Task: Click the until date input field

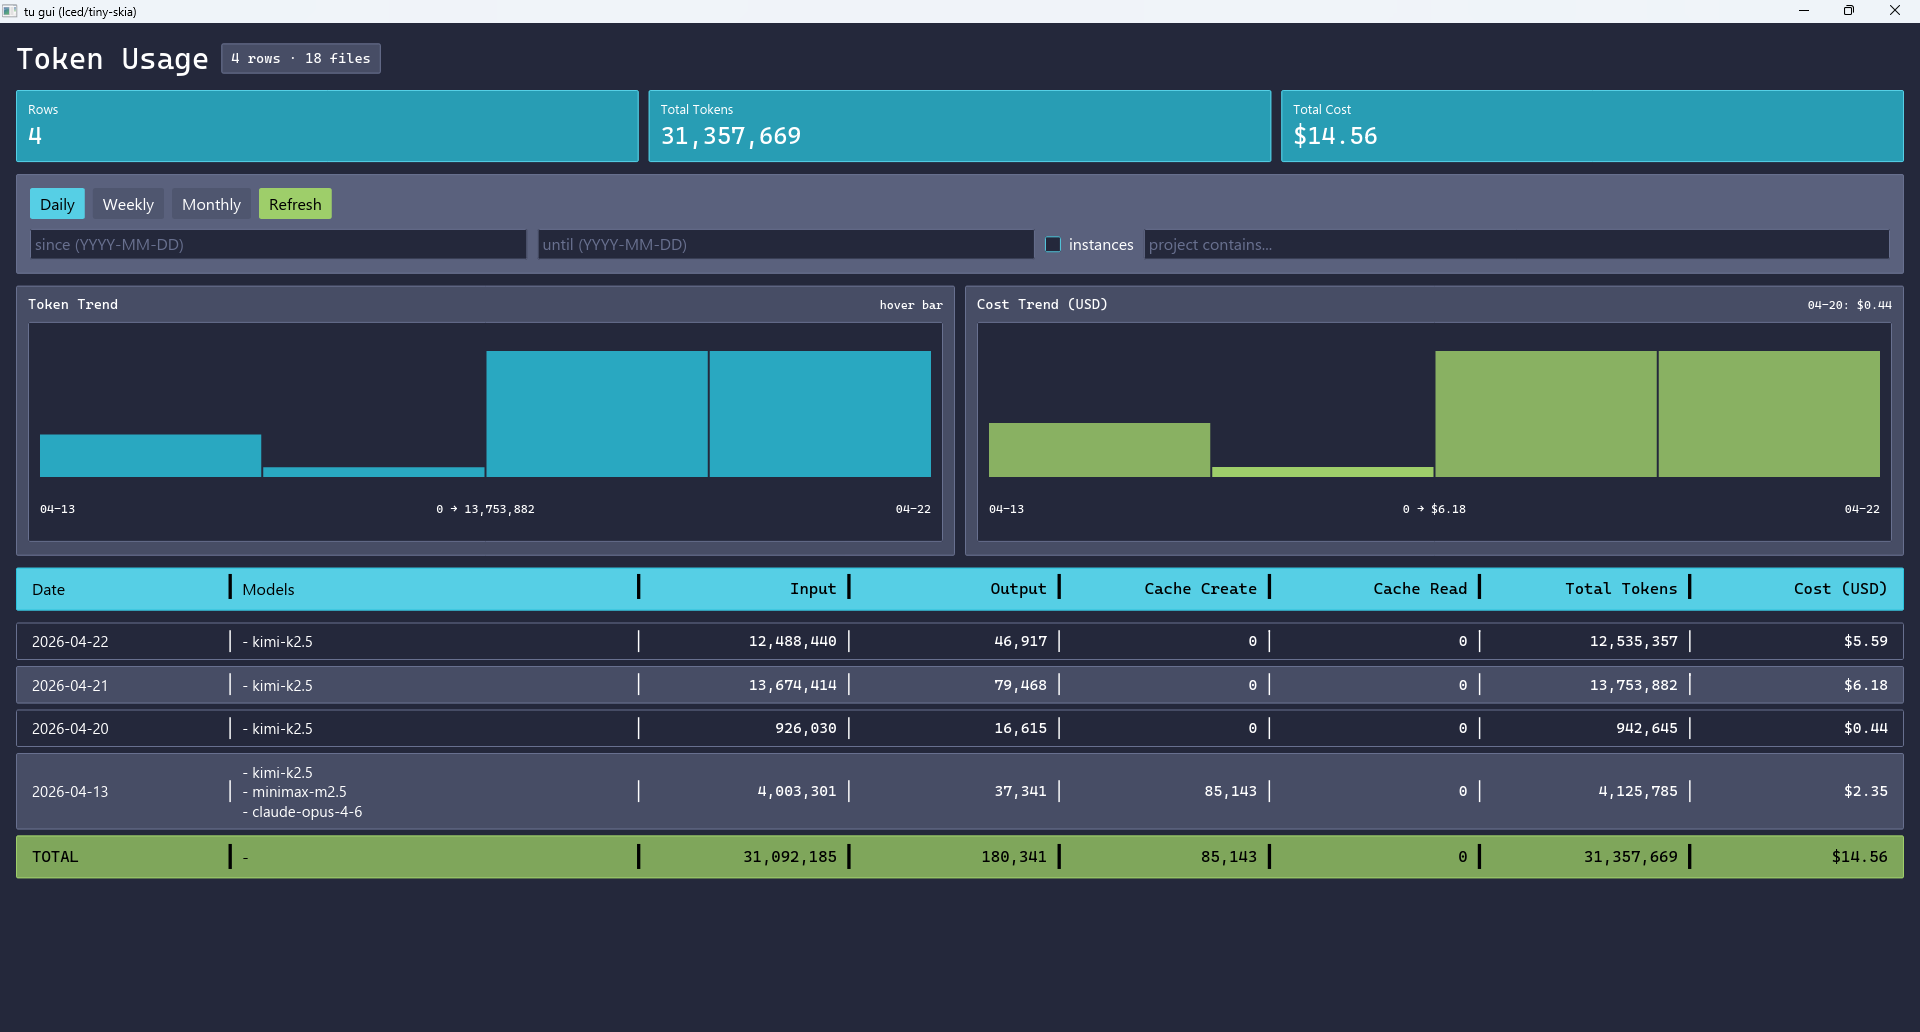Action: (785, 244)
